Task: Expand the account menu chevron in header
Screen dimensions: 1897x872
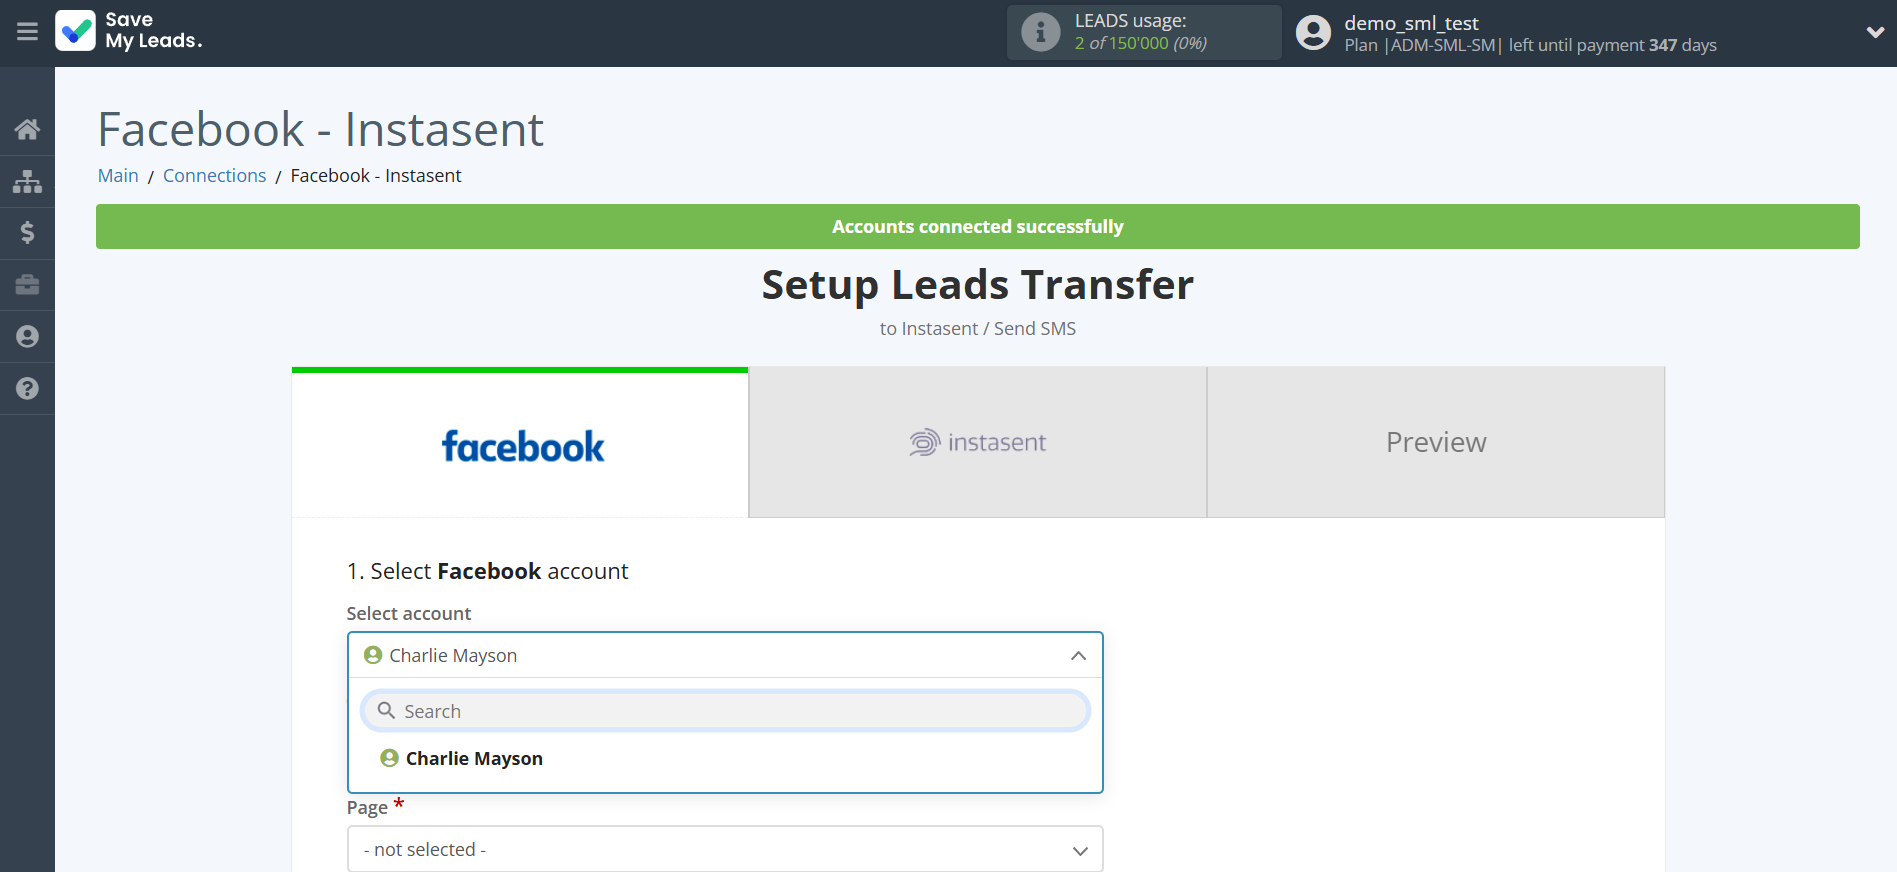Action: (1874, 33)
